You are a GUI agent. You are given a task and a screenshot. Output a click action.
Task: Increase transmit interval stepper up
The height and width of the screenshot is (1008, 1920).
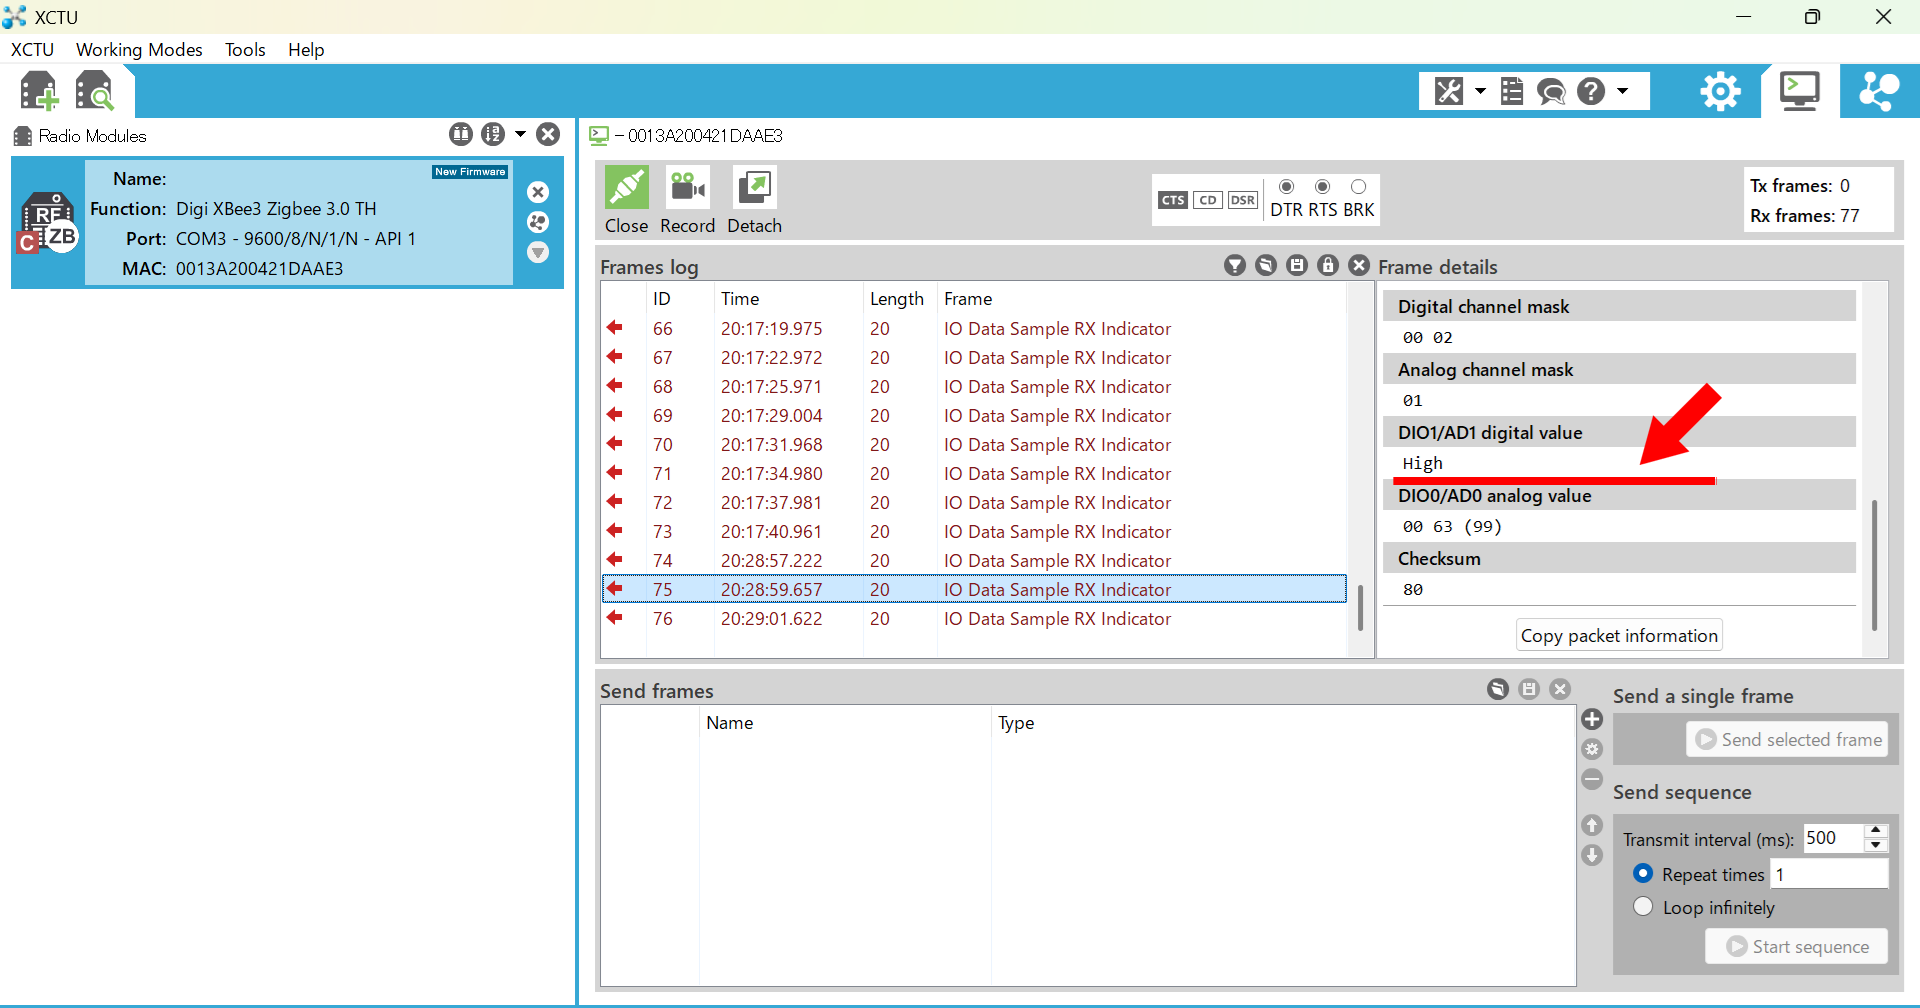click(x=1877, y=831)
